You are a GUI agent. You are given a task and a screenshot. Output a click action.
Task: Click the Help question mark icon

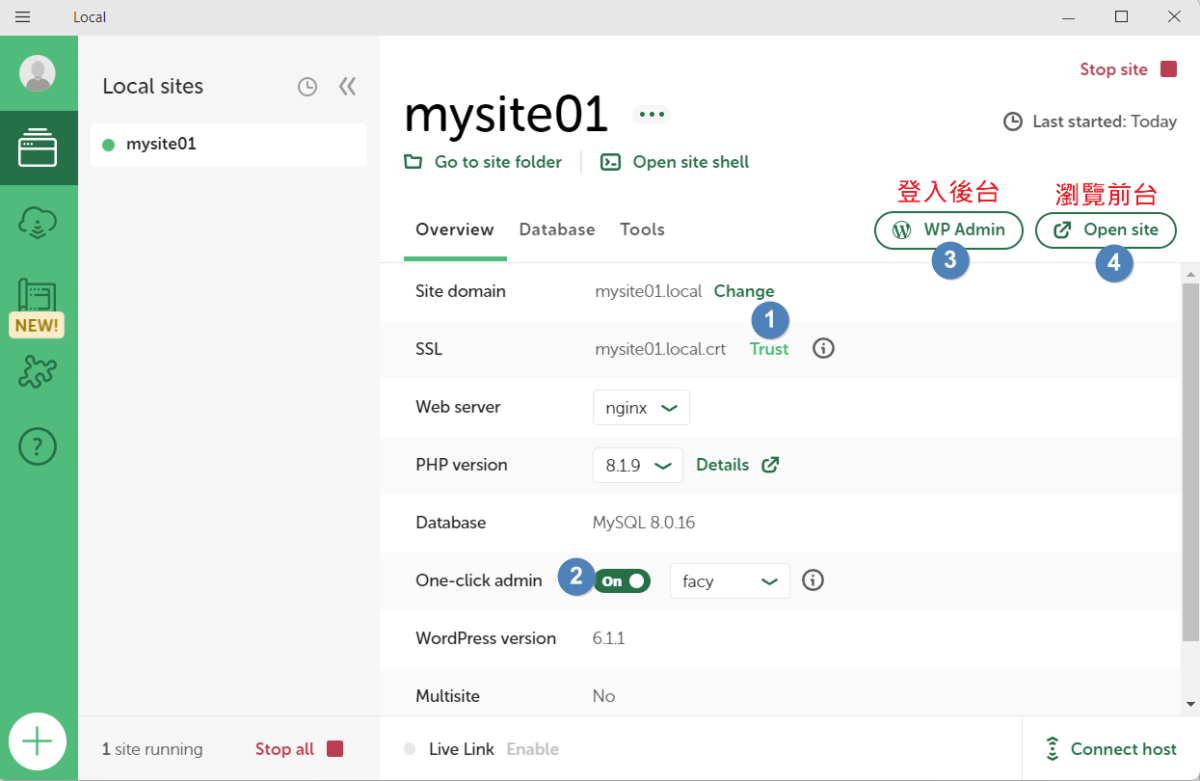(x=38, y=447)
